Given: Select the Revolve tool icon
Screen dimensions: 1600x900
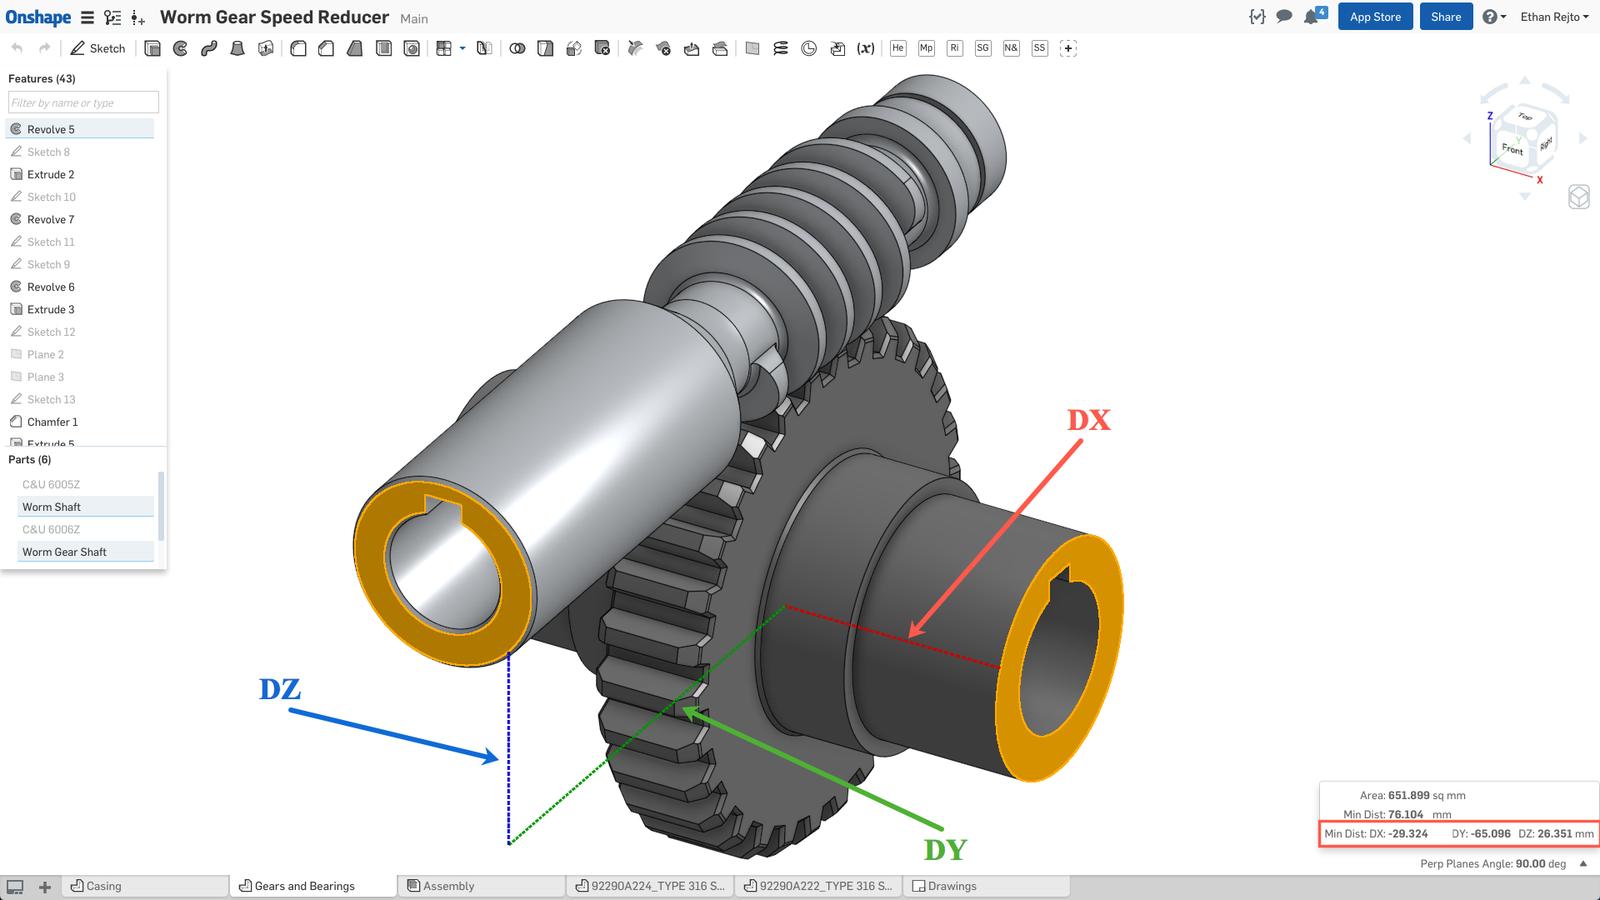Looking at the screenshot, I should coord(181,48).
